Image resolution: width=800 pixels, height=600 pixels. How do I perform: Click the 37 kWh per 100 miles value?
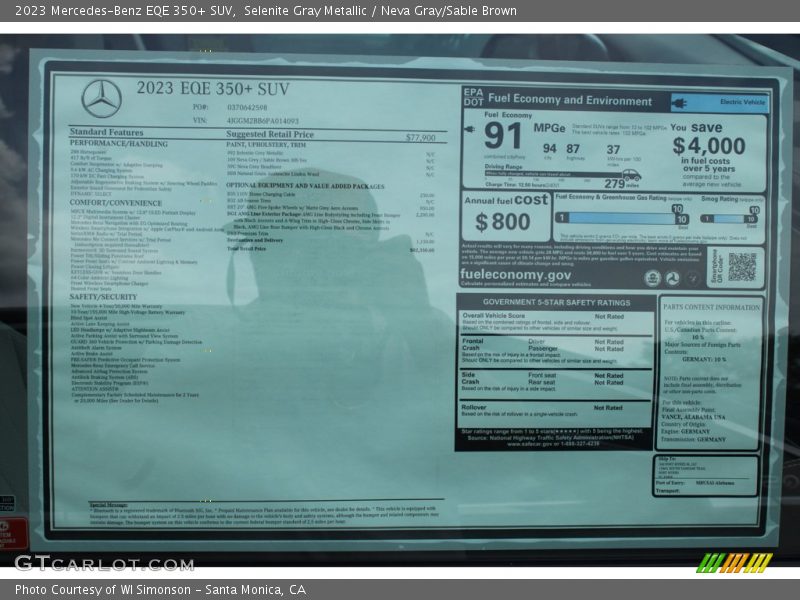(x=613, y=149)
